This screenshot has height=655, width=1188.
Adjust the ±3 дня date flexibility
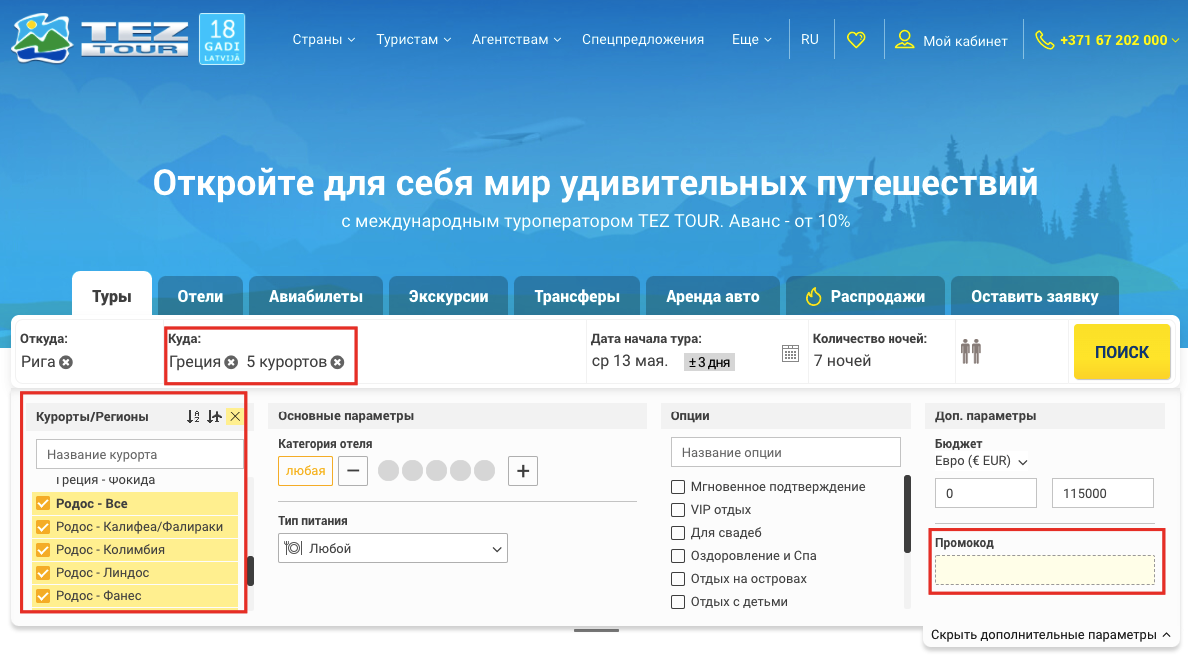point(709,362)
